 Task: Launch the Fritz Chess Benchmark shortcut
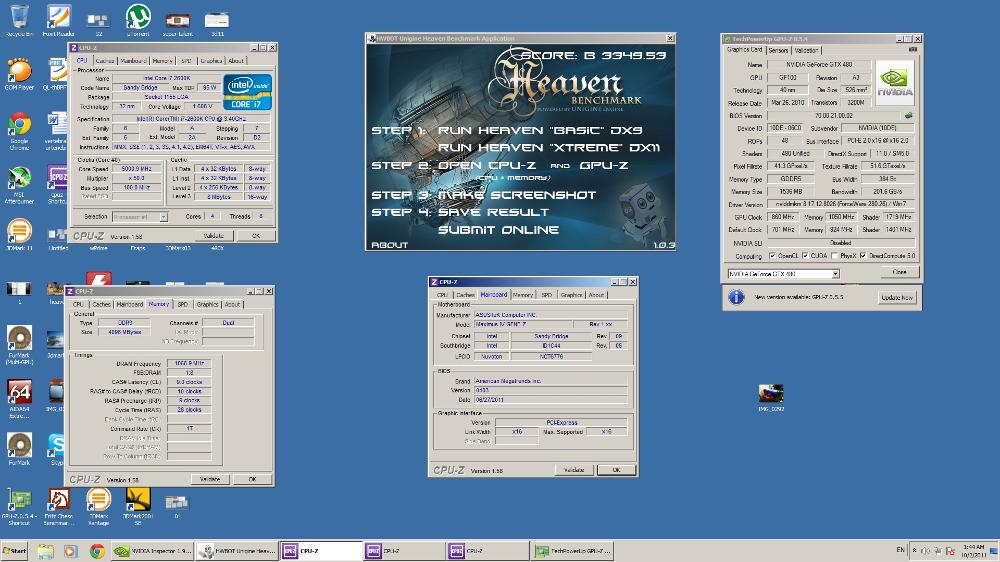pos(59,504)
